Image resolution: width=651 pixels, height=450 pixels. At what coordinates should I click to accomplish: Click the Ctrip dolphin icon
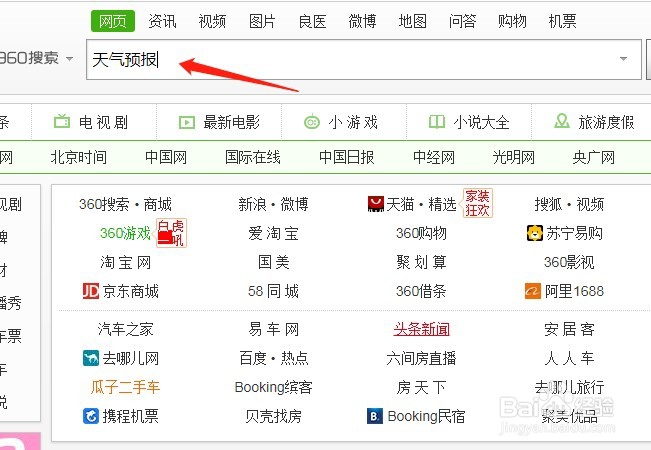(91, 416)
